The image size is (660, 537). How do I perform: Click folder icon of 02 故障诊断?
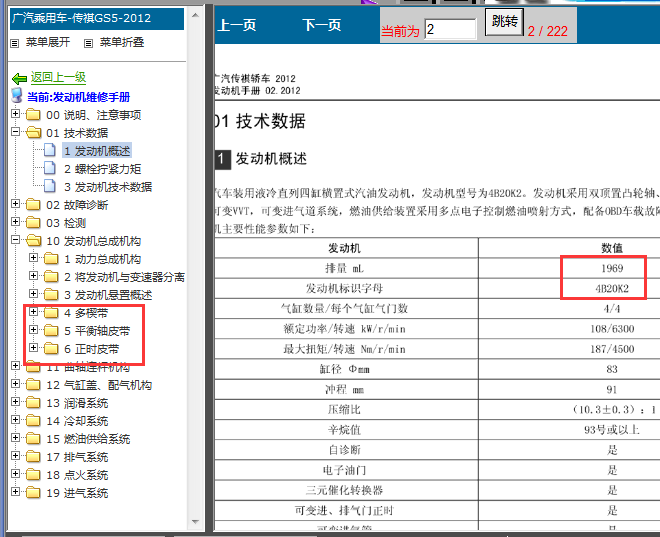pyautogui.click(x=33, y=205)
